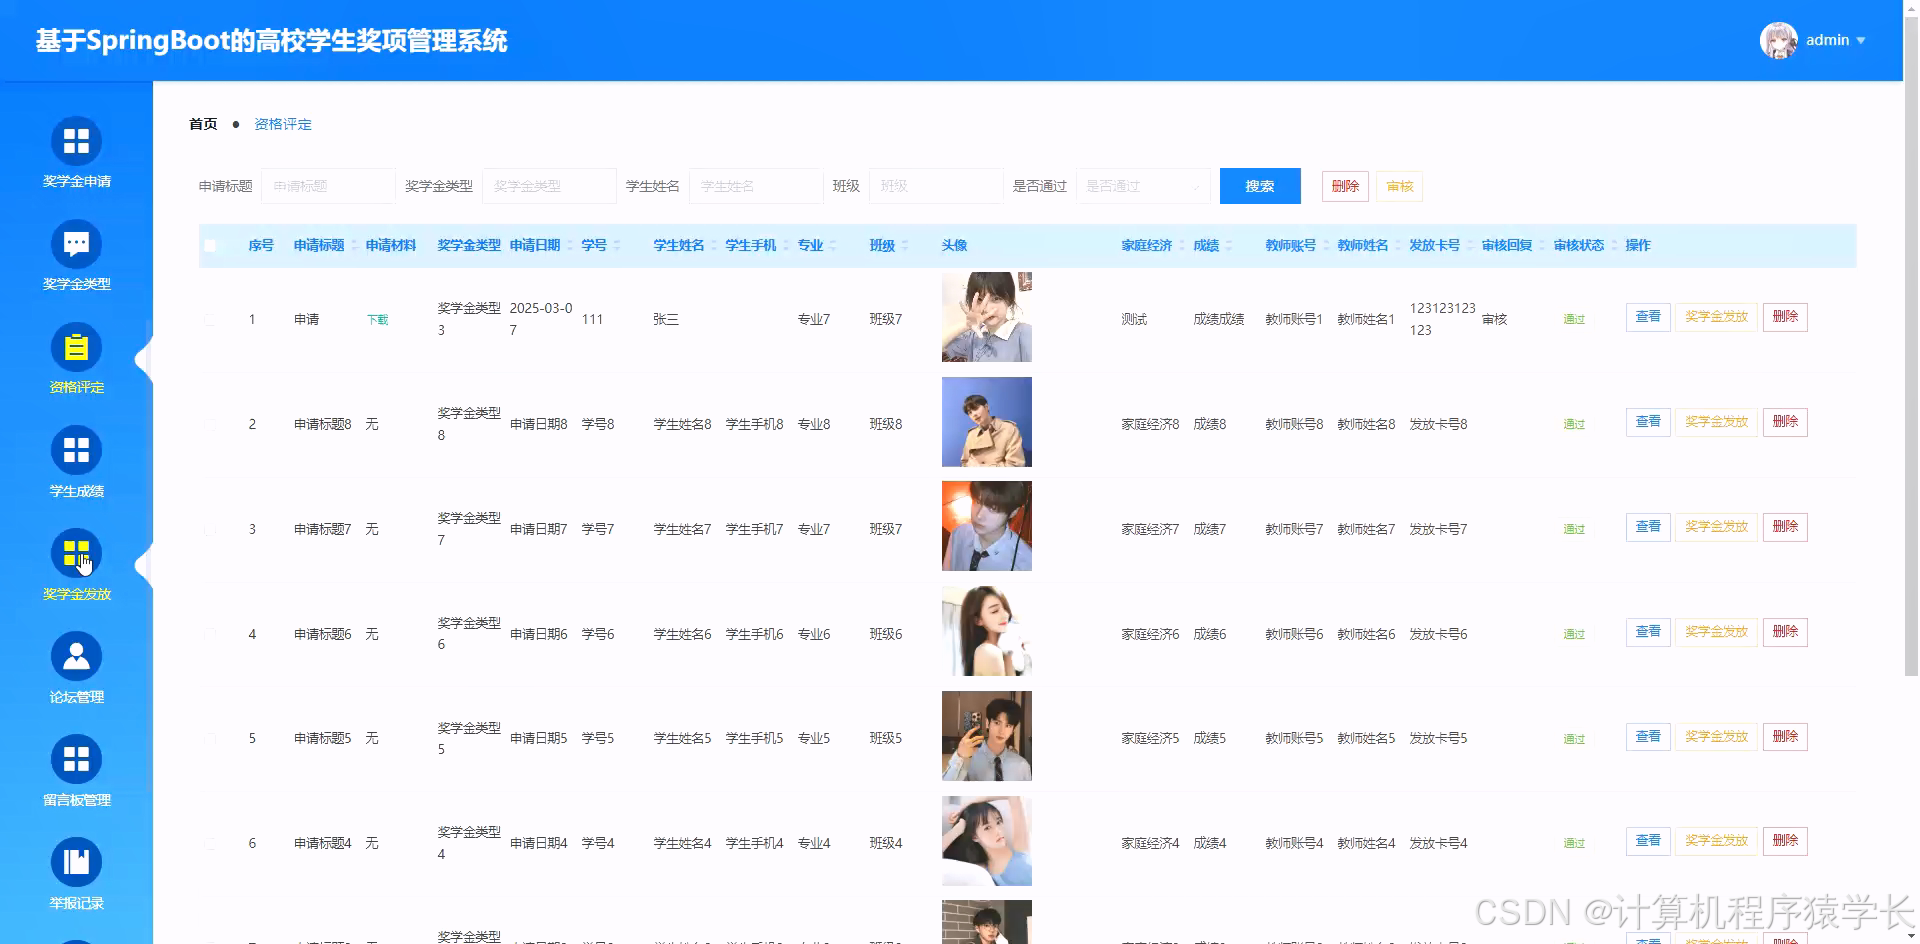Select the 举报记录 sidebar icon
Screen dimensions: 1920x944
[x=76, y=862]
